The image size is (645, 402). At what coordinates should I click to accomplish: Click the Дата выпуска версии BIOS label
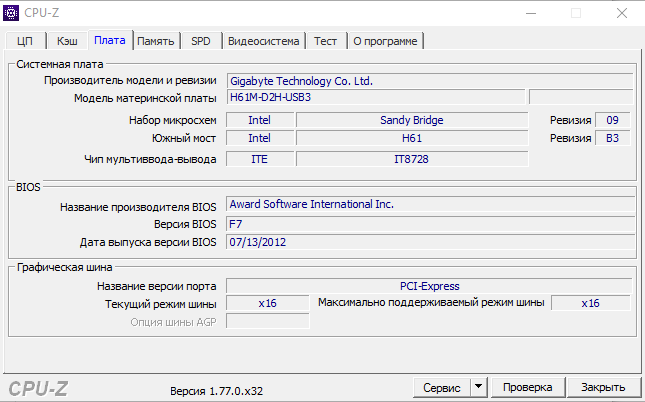(148, 242)
